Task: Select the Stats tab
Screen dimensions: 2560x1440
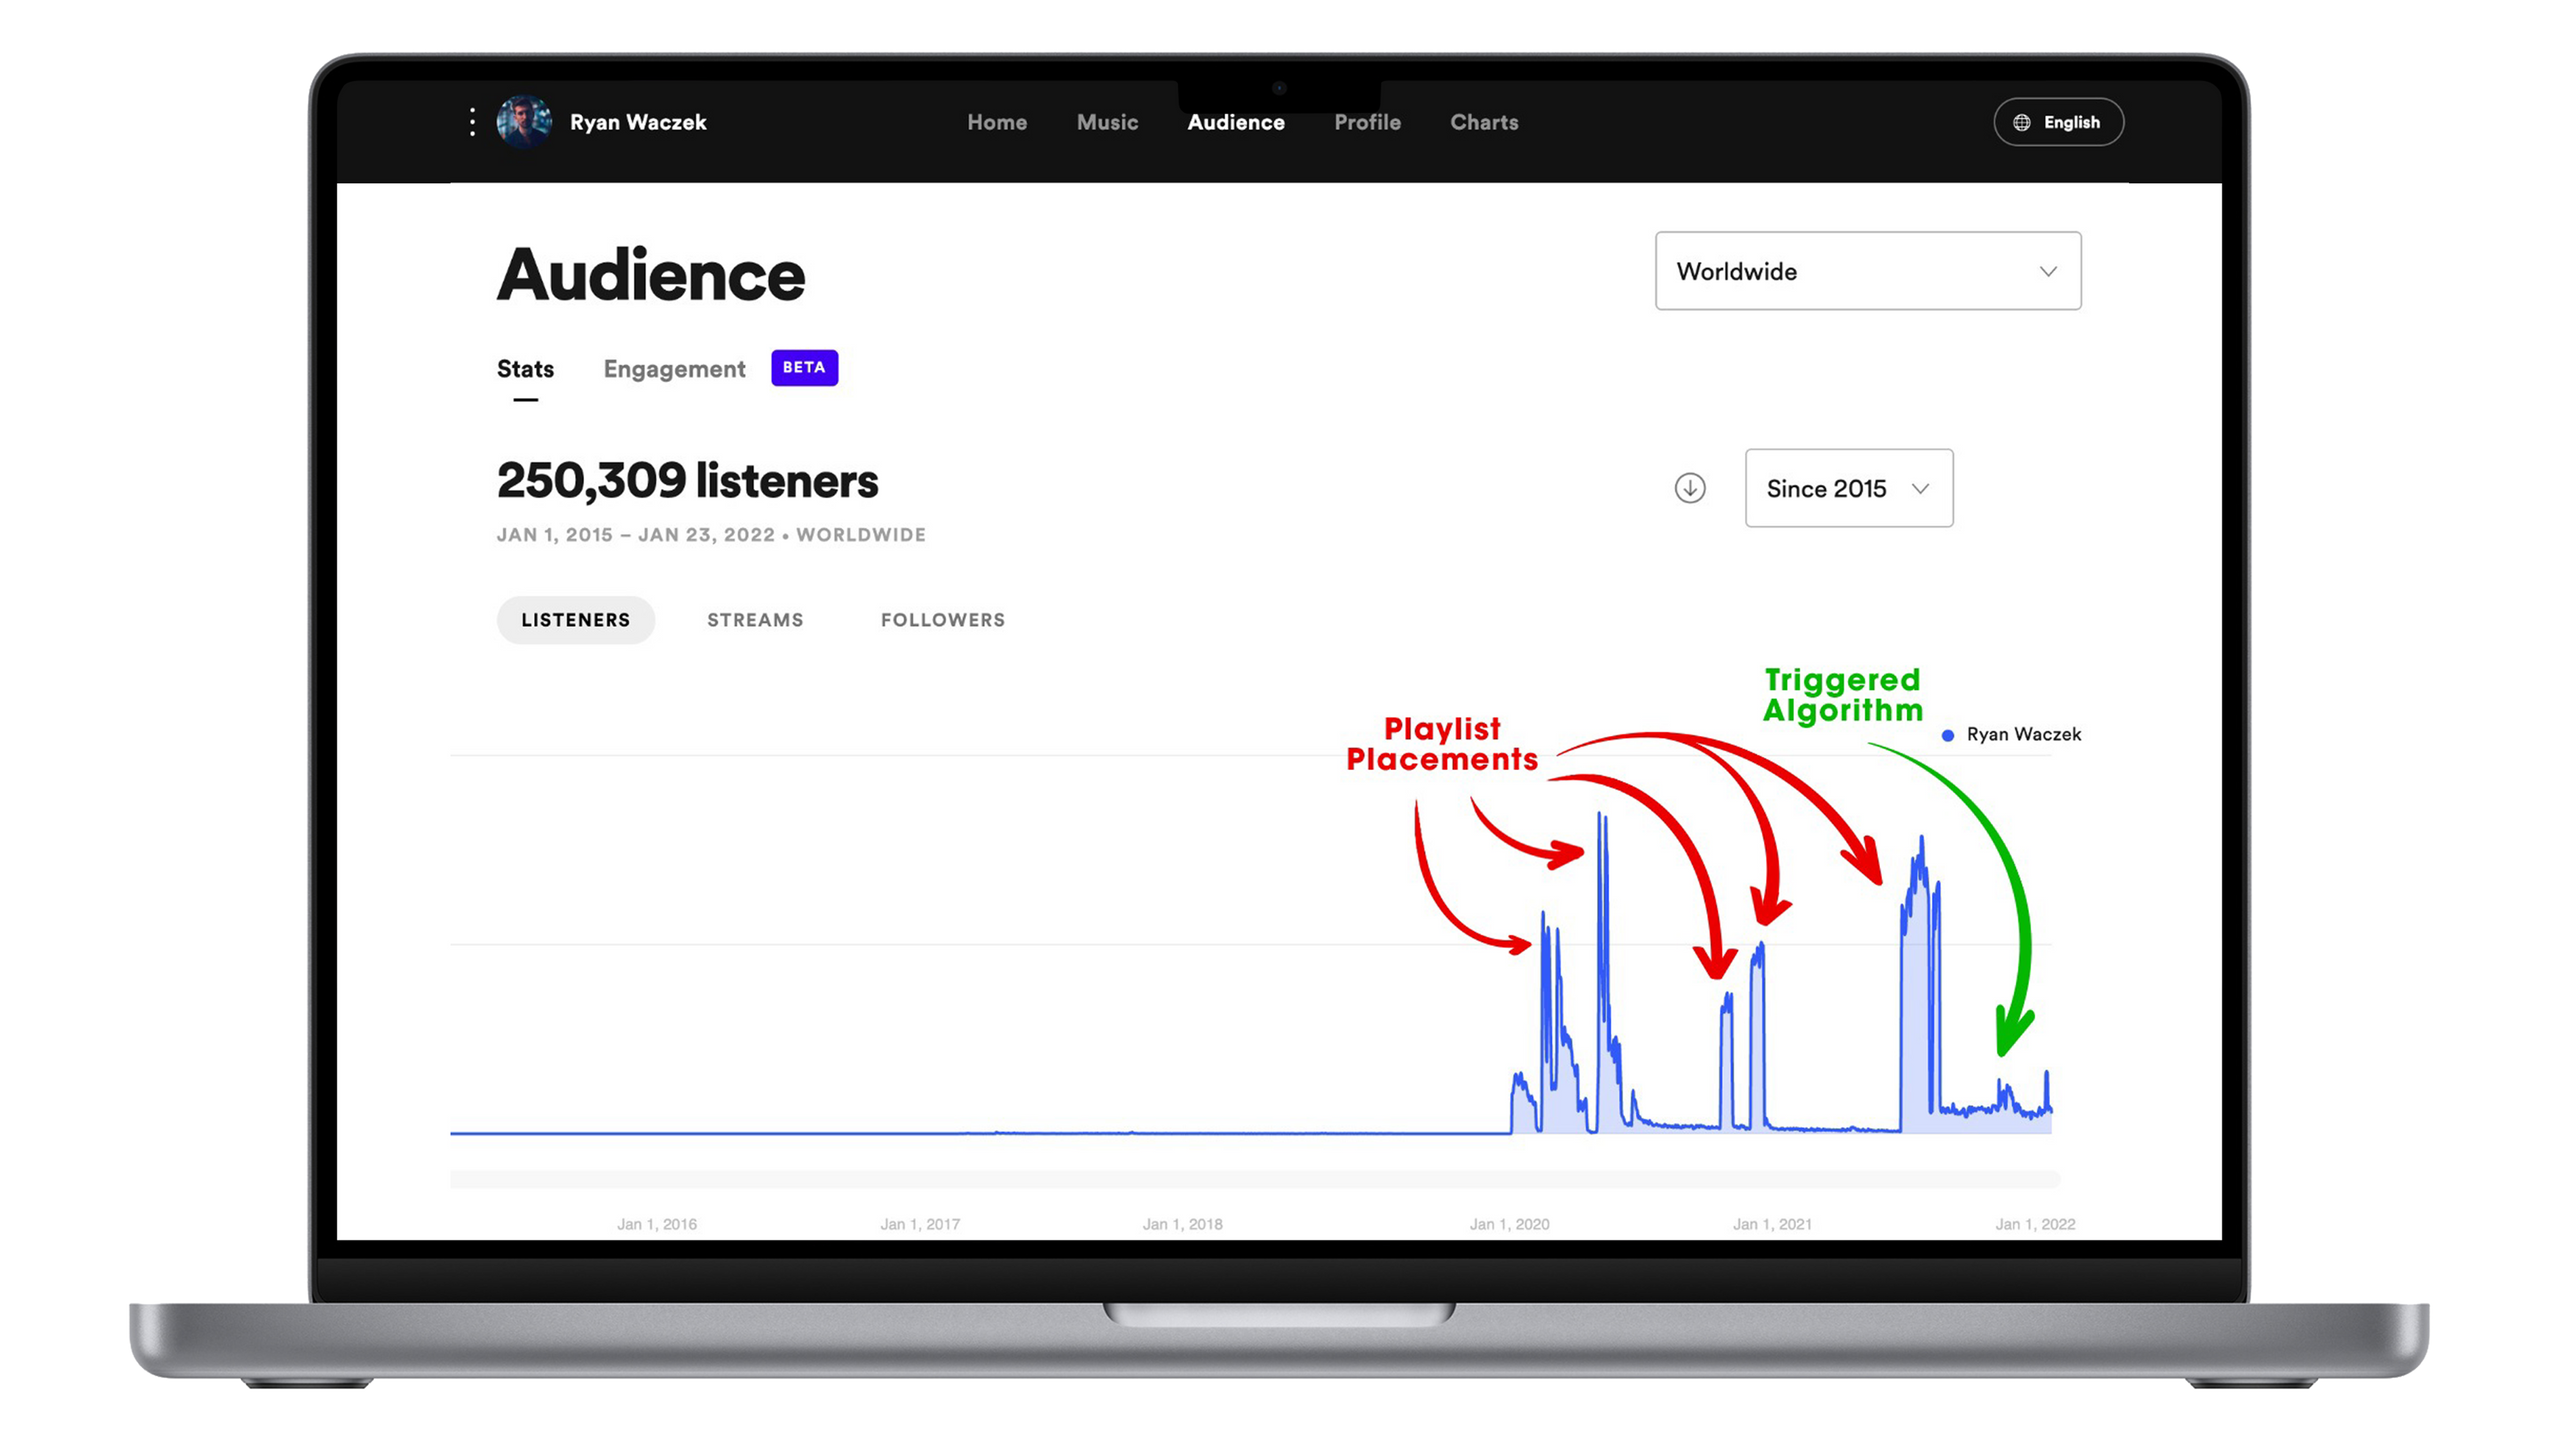Action: point(525,369)
